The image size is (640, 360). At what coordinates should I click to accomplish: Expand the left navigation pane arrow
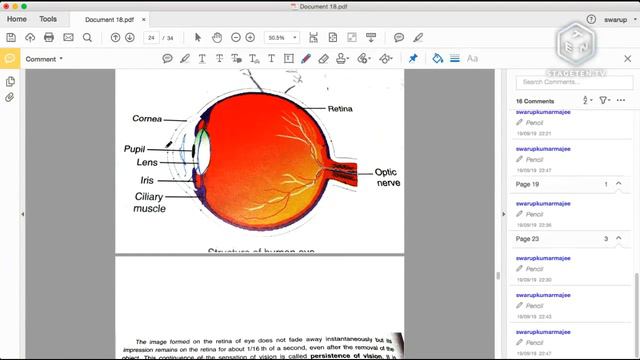(23, 214)
